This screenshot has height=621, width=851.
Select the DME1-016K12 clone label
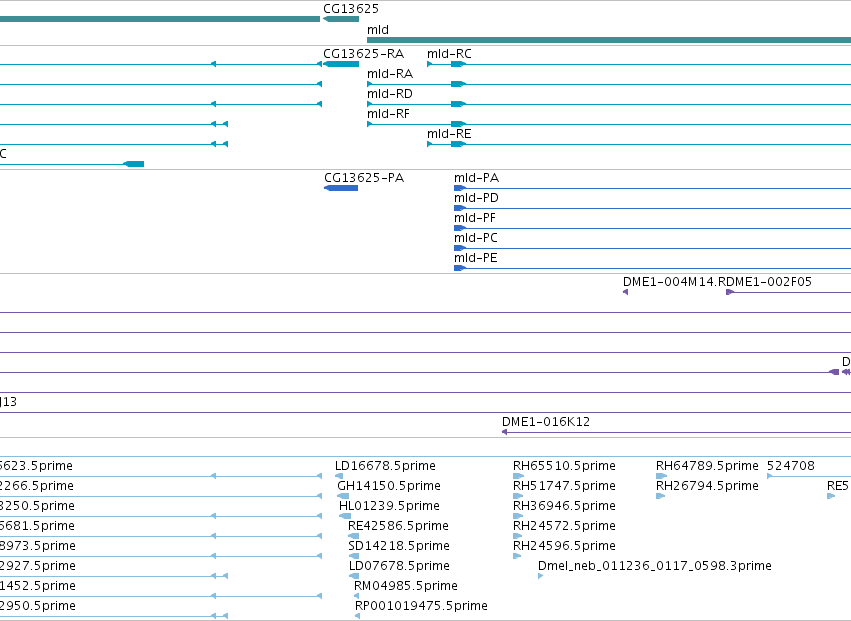pyautogui.click(x=545, y=422)
